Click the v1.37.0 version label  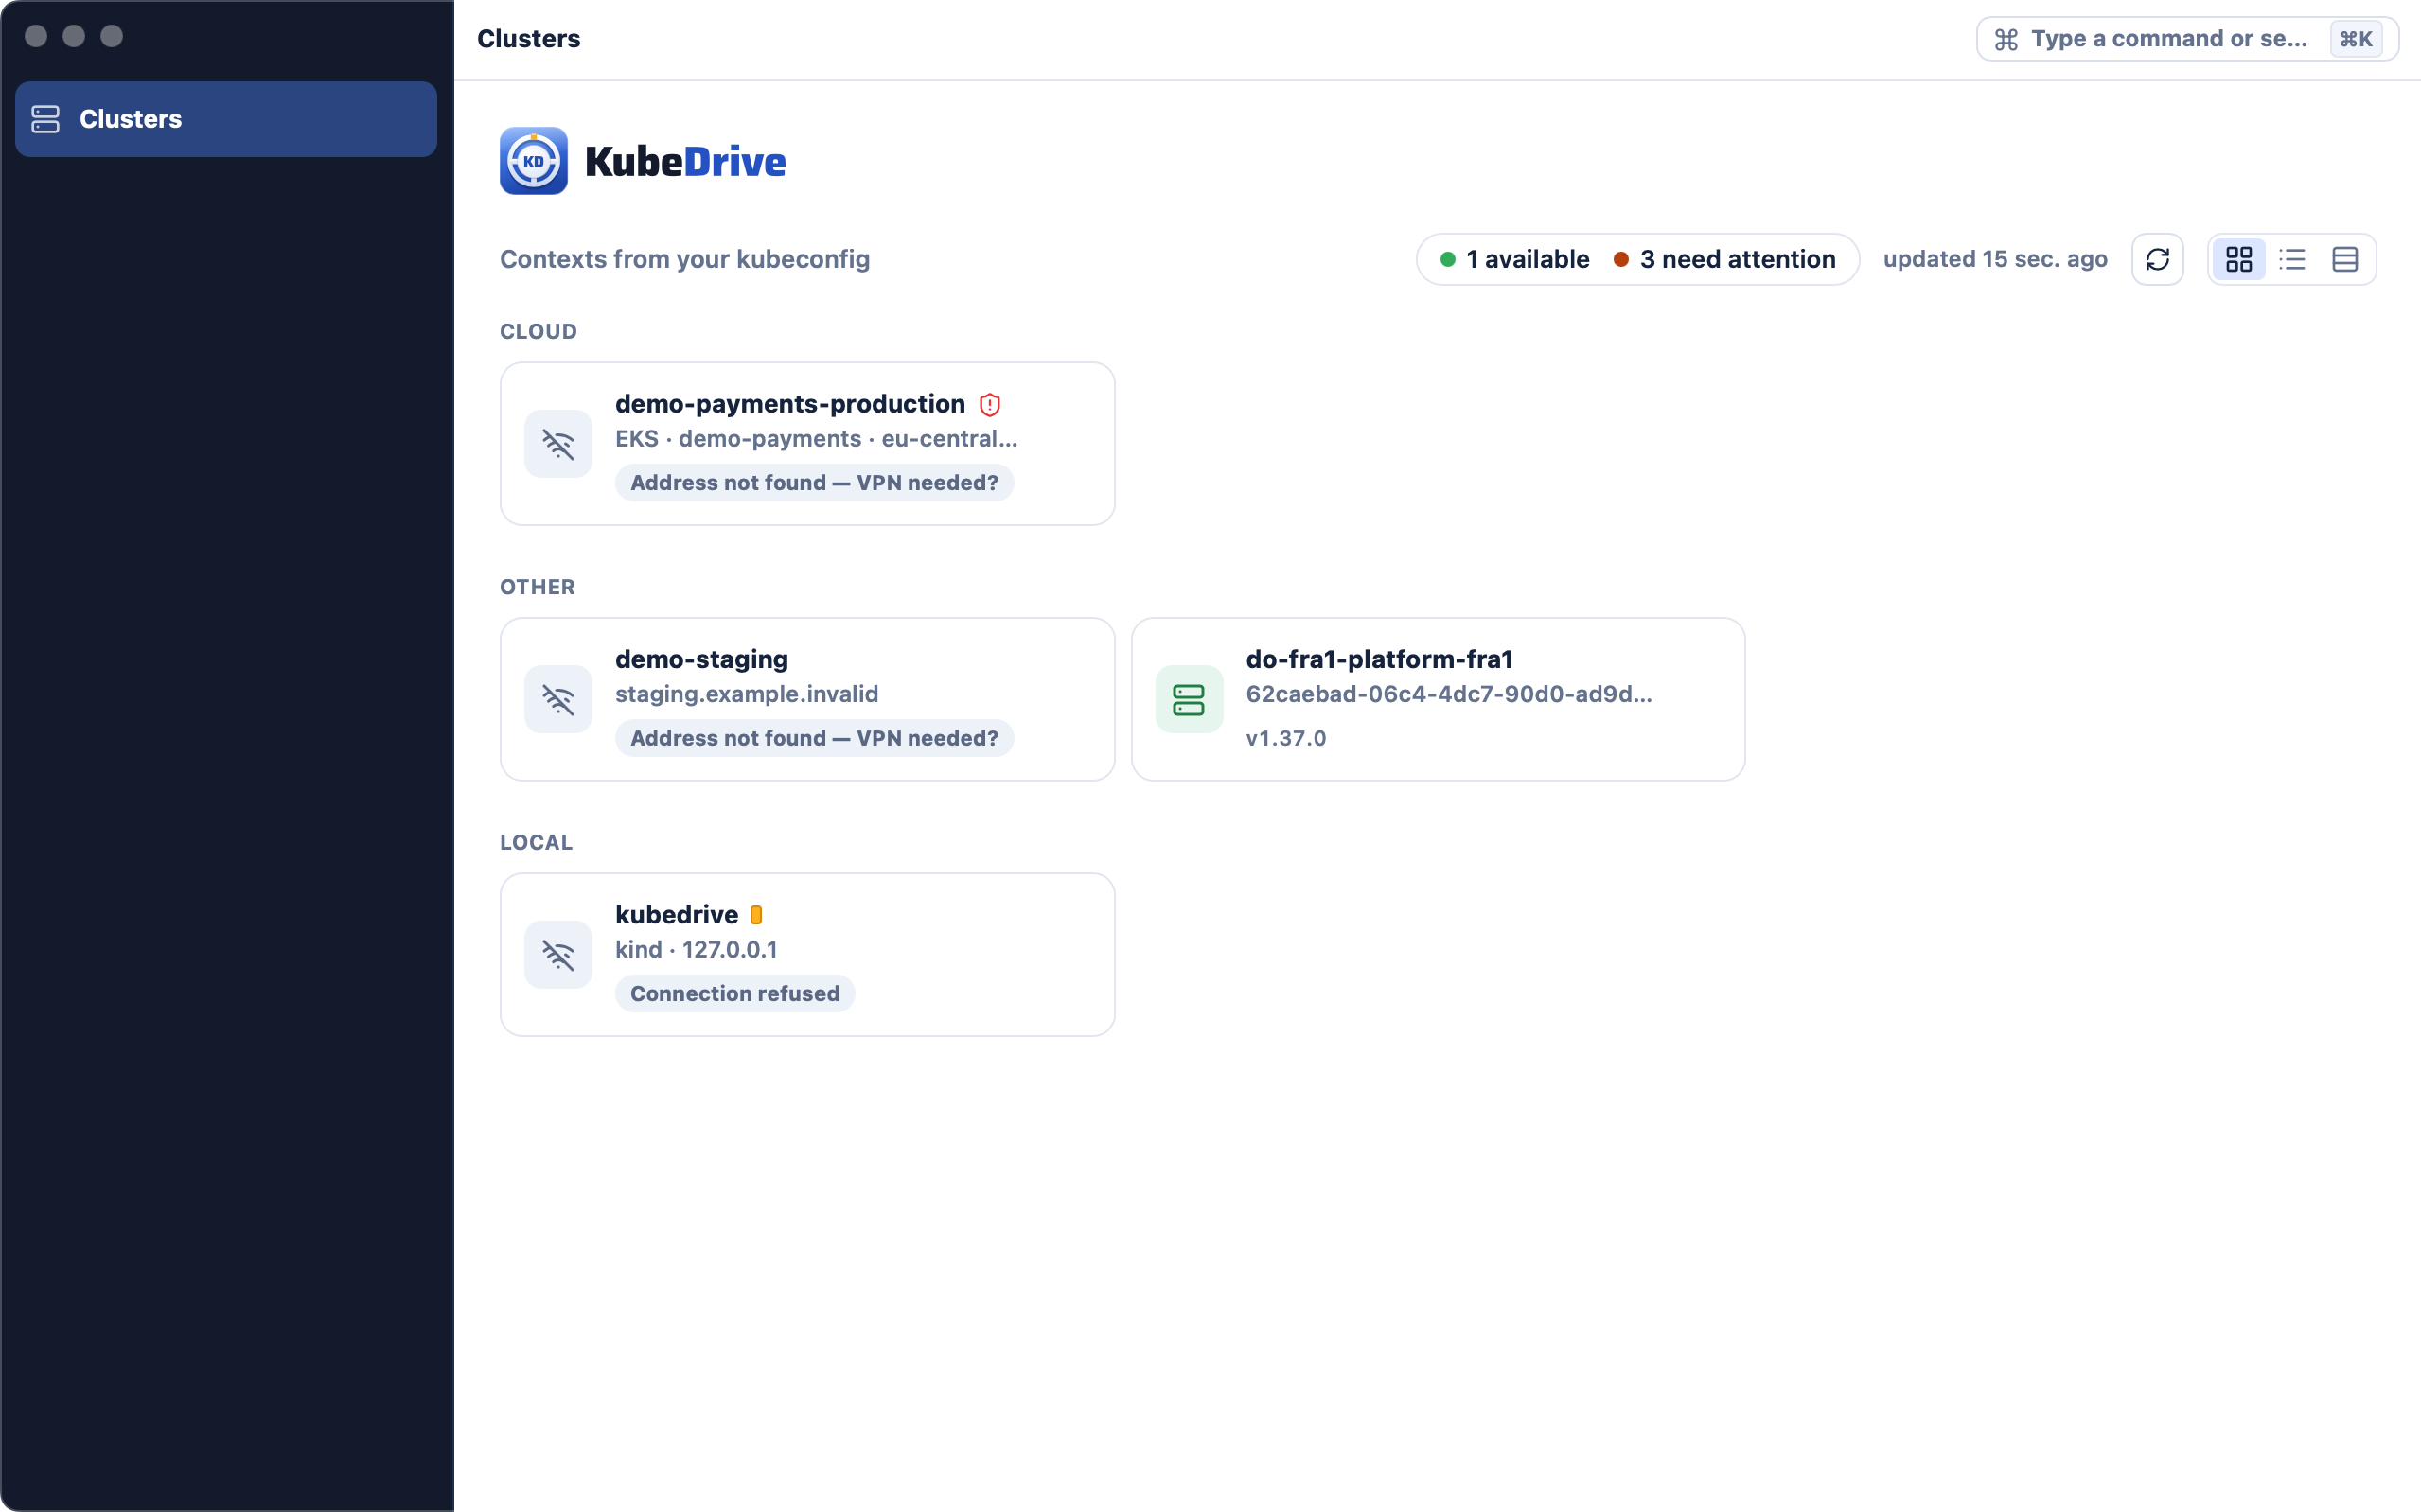[1286, 738]
